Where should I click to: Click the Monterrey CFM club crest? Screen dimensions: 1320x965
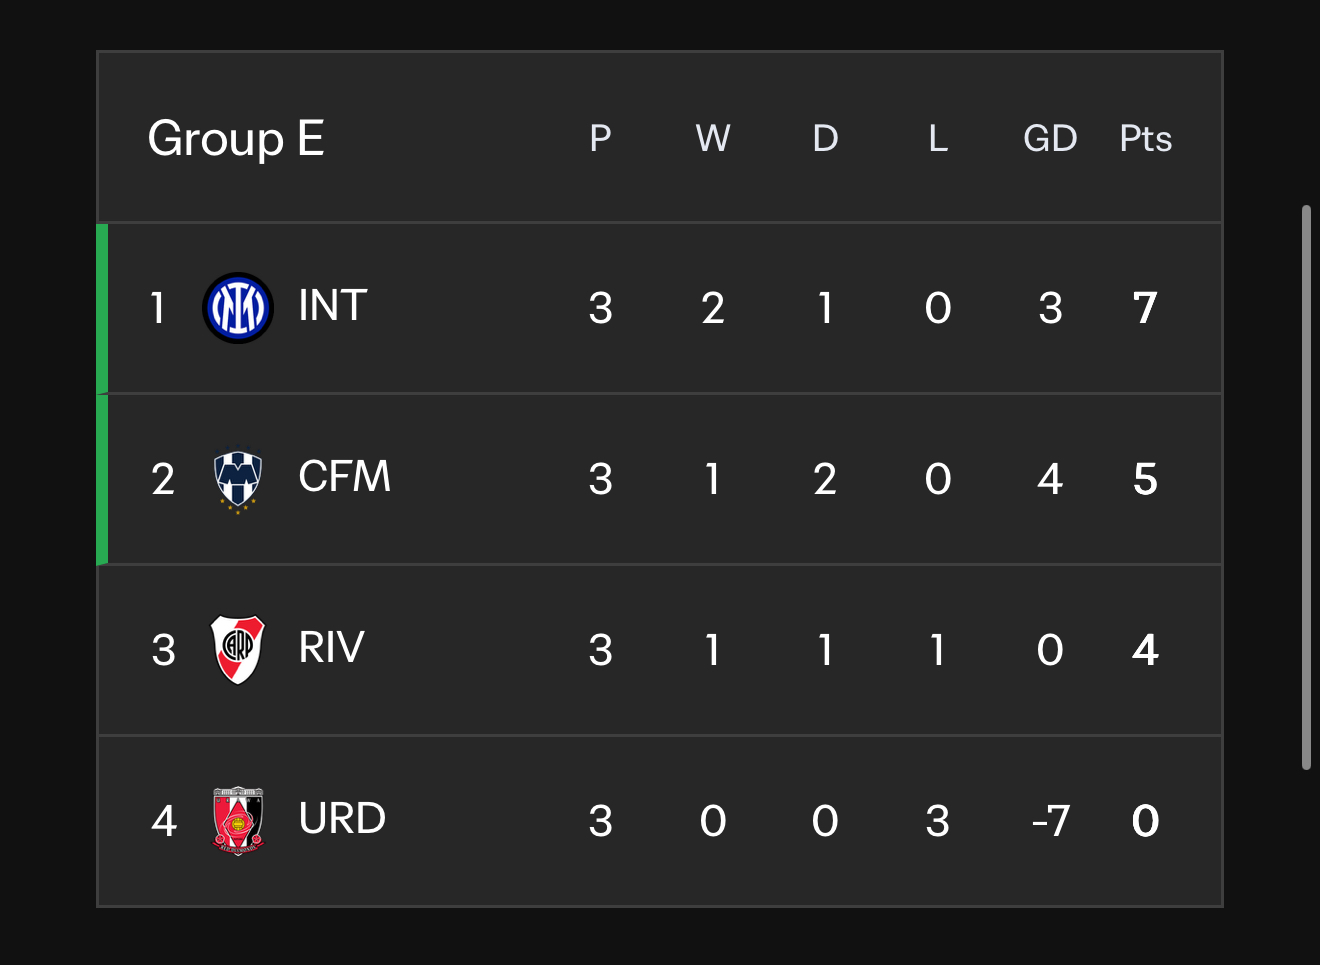click(x=238, y=480)
